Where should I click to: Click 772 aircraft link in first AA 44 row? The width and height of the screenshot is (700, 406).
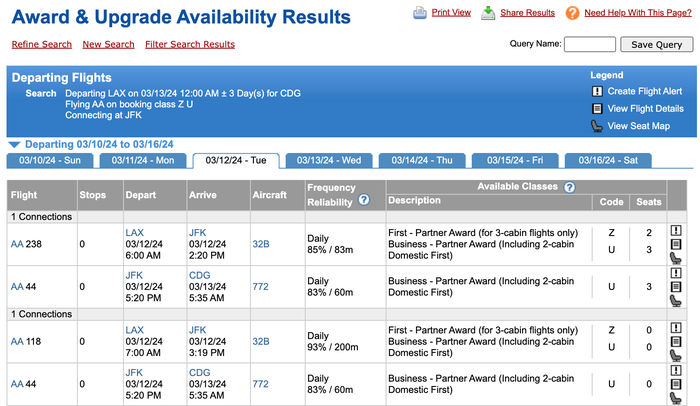point(260,287)
